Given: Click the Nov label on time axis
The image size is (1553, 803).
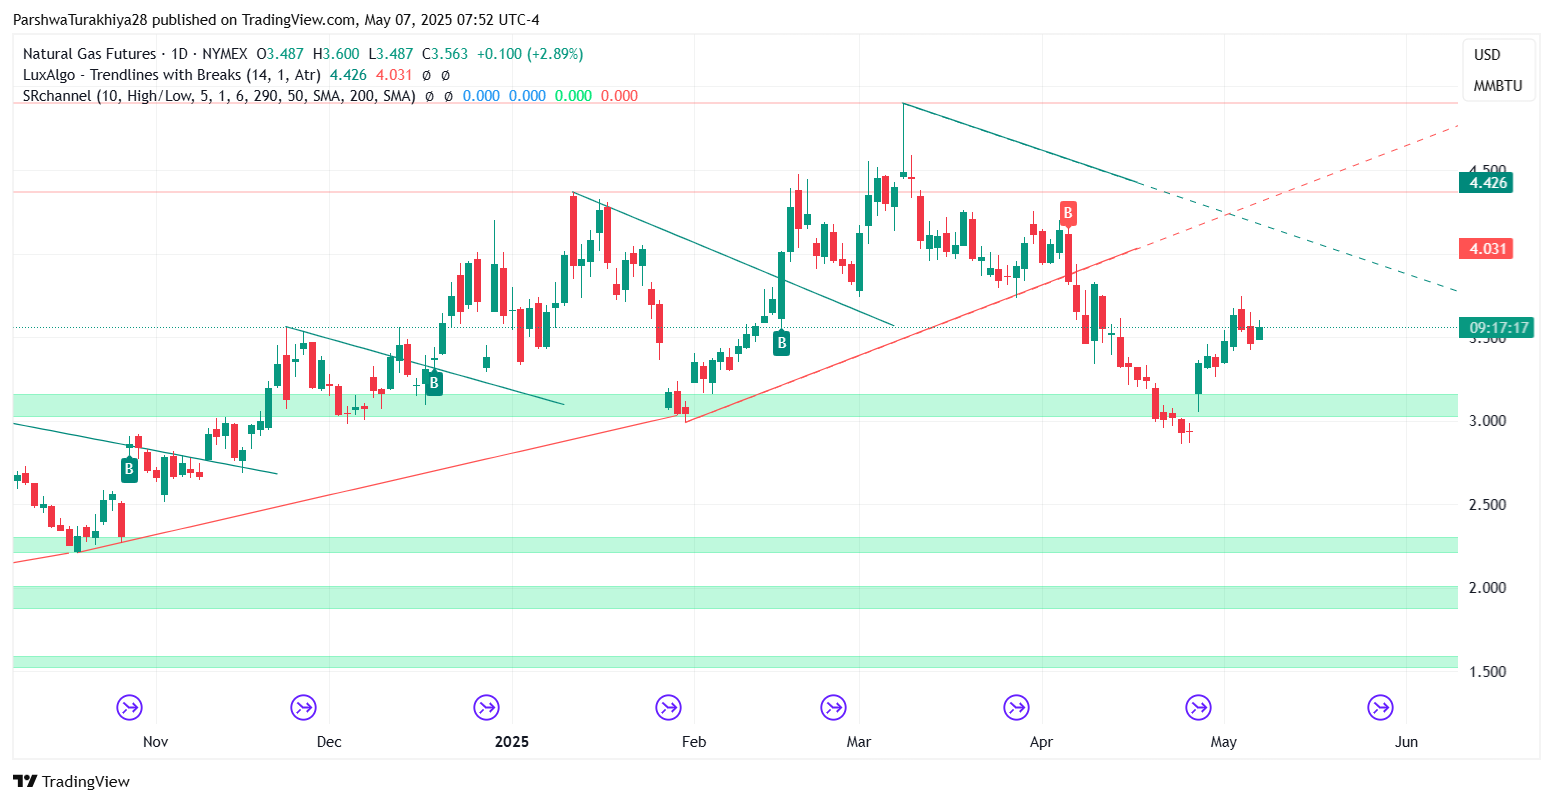Looking at the screenshot, I should [155, 742].
